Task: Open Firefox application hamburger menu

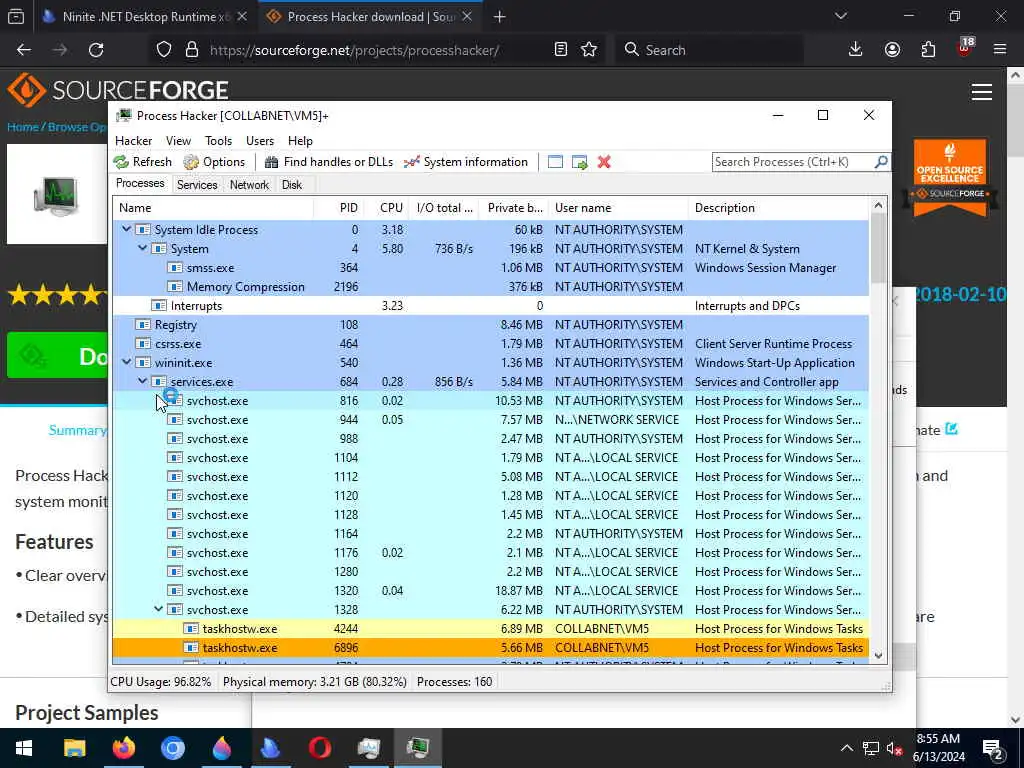Action: [x=1000, y=50]
